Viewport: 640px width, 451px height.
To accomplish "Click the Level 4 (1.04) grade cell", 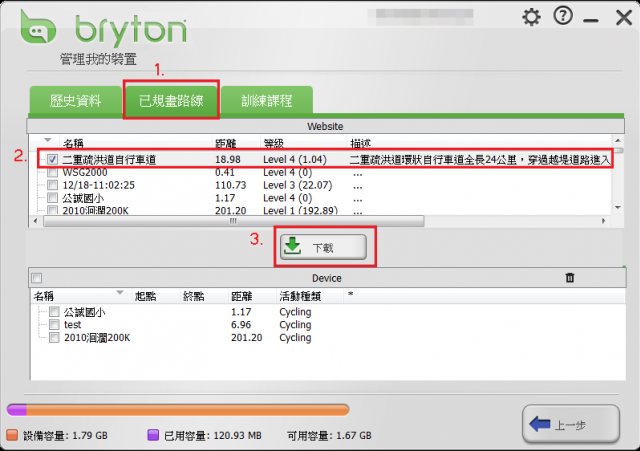I will [x=295, y=160].
